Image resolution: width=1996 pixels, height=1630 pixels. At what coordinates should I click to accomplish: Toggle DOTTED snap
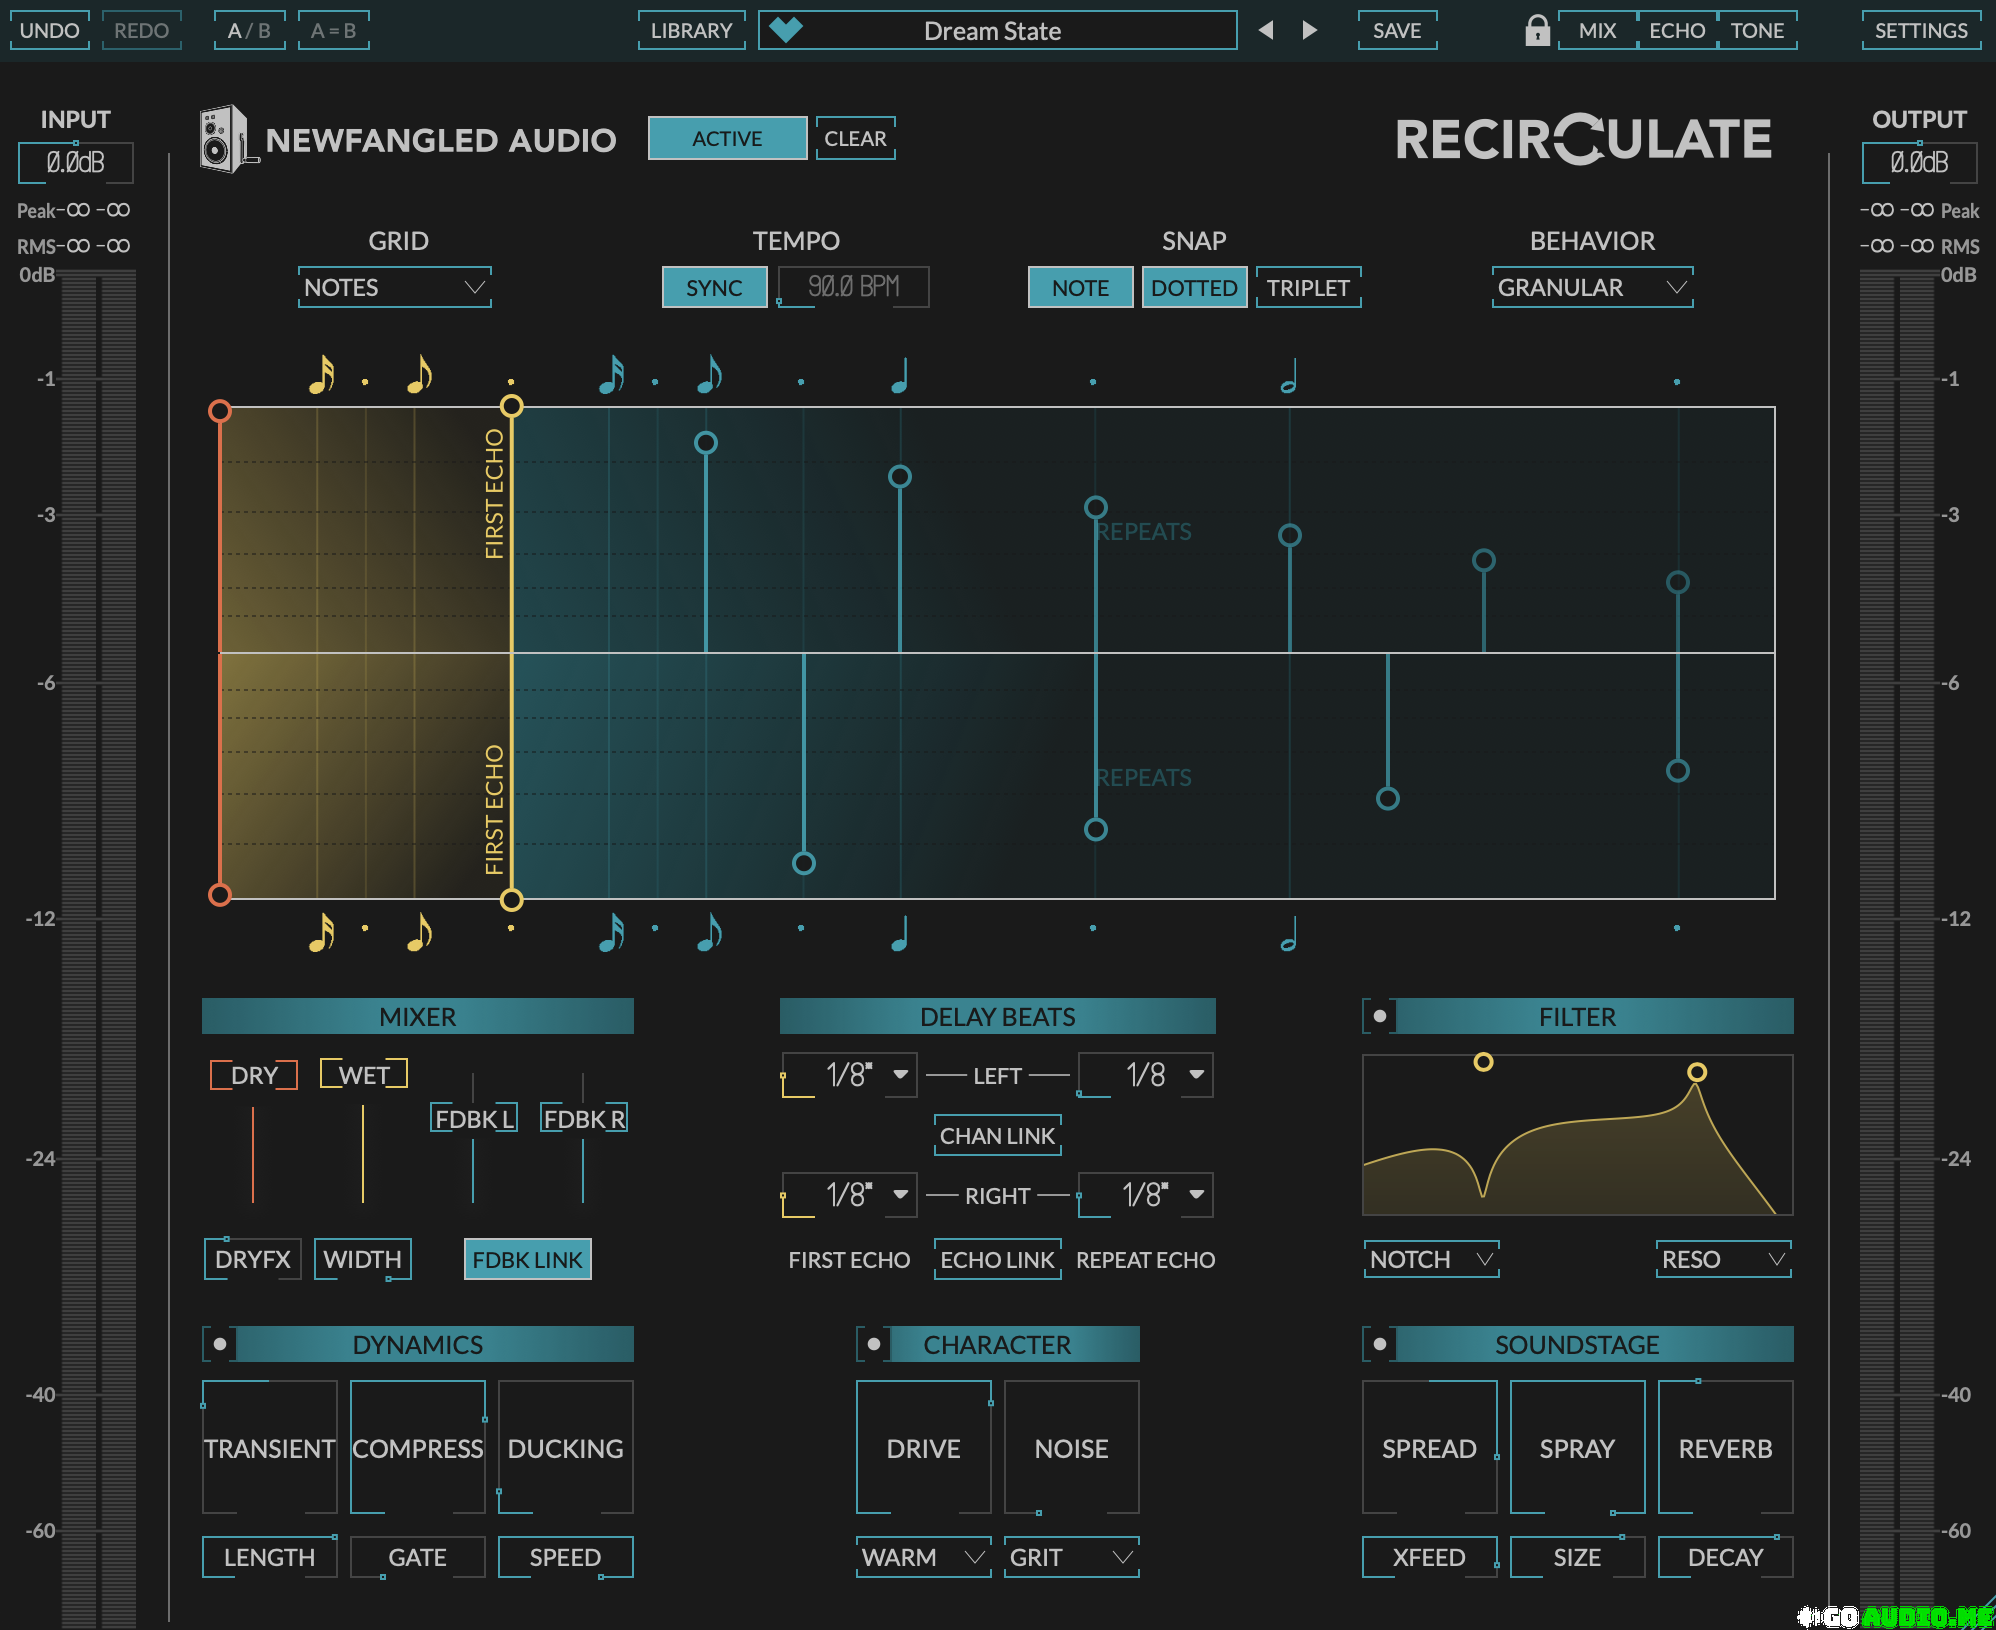click(x=1194, y=287)
